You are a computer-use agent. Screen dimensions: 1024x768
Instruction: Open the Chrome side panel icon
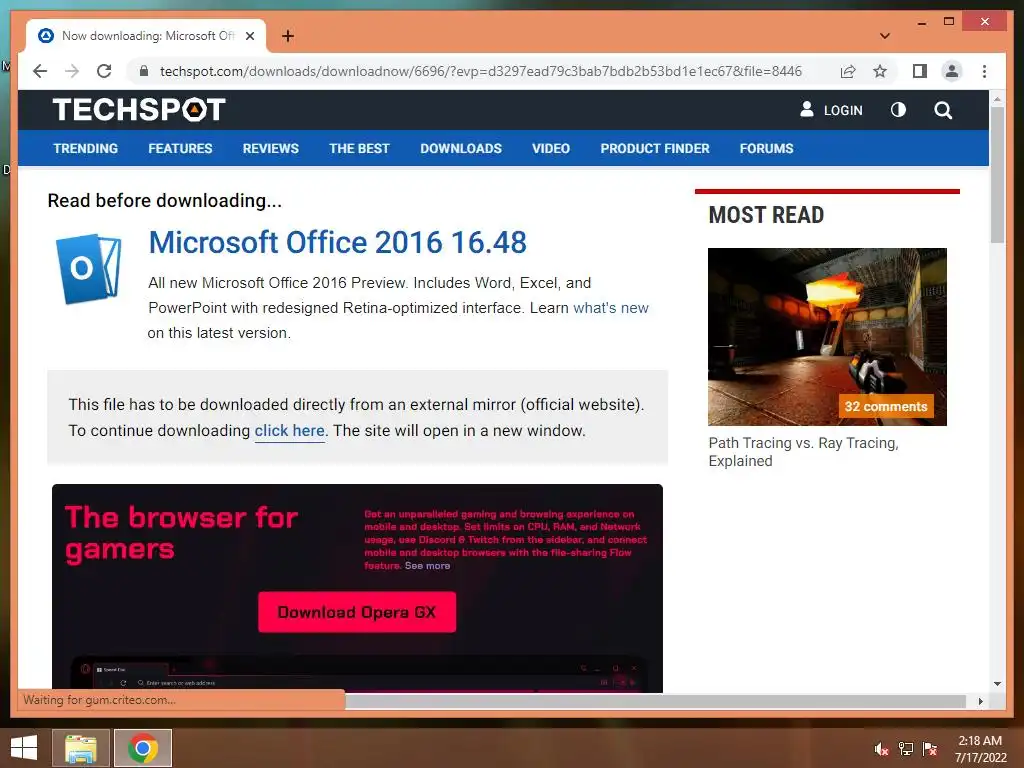pos(920,71)
